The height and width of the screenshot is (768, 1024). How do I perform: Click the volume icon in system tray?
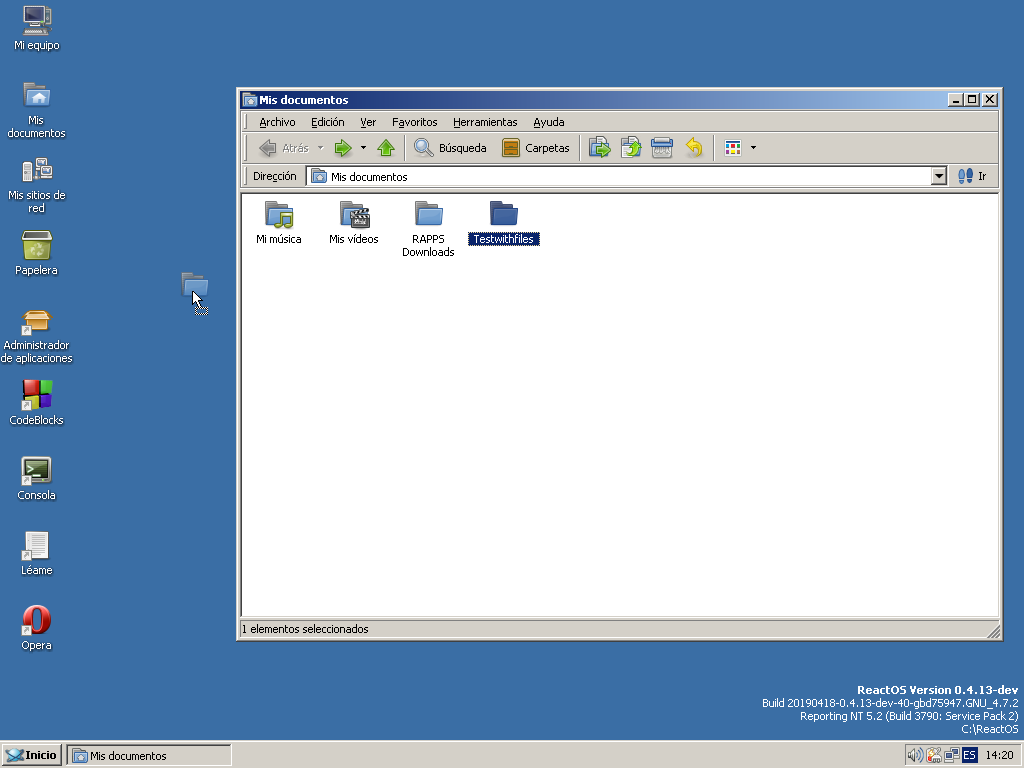(914, 755)
